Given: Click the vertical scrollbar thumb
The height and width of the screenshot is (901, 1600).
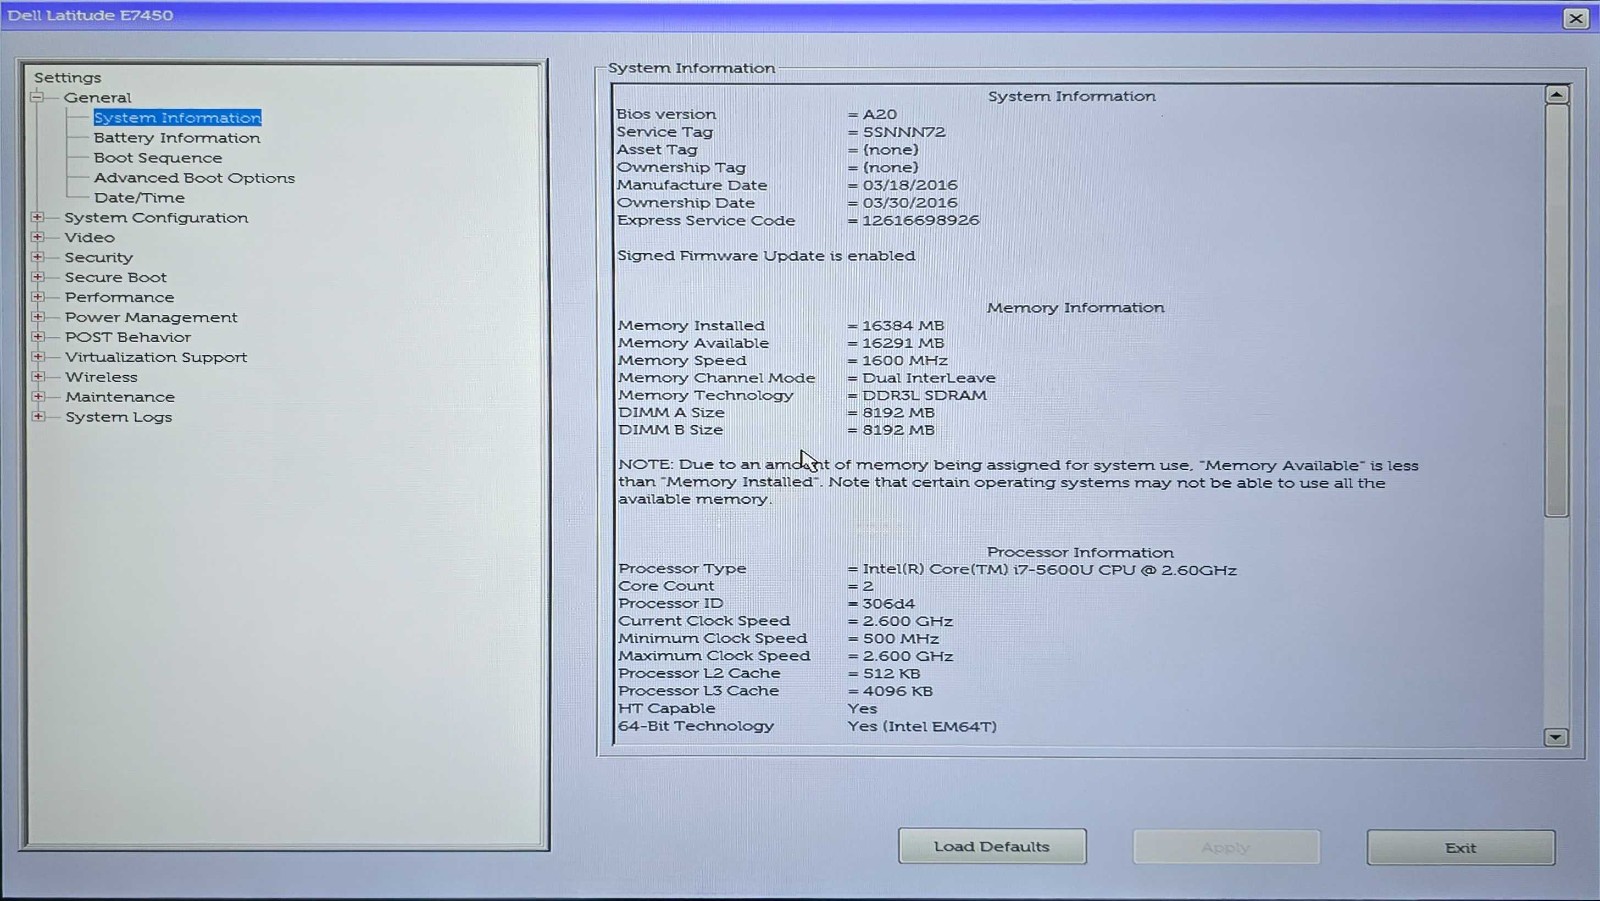Looking at the screenshot, I should [1556, 311].
